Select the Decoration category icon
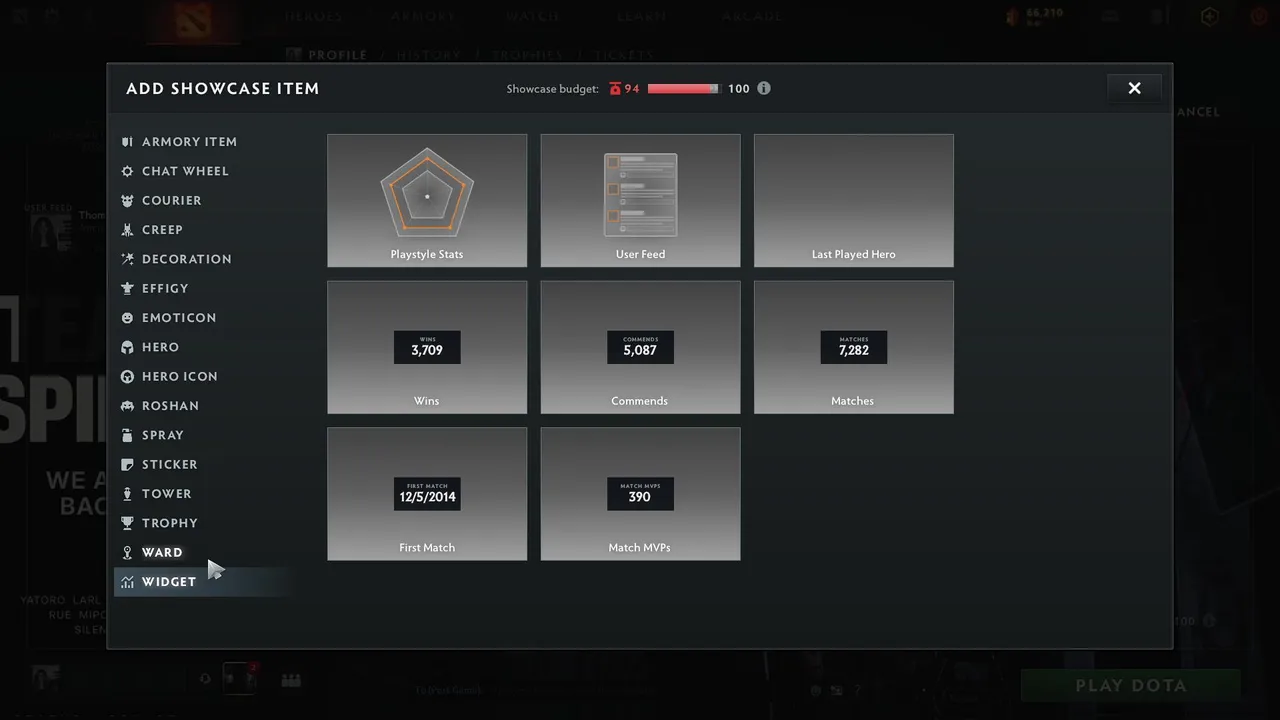1280x720 pixels. [x=127, y=259]
